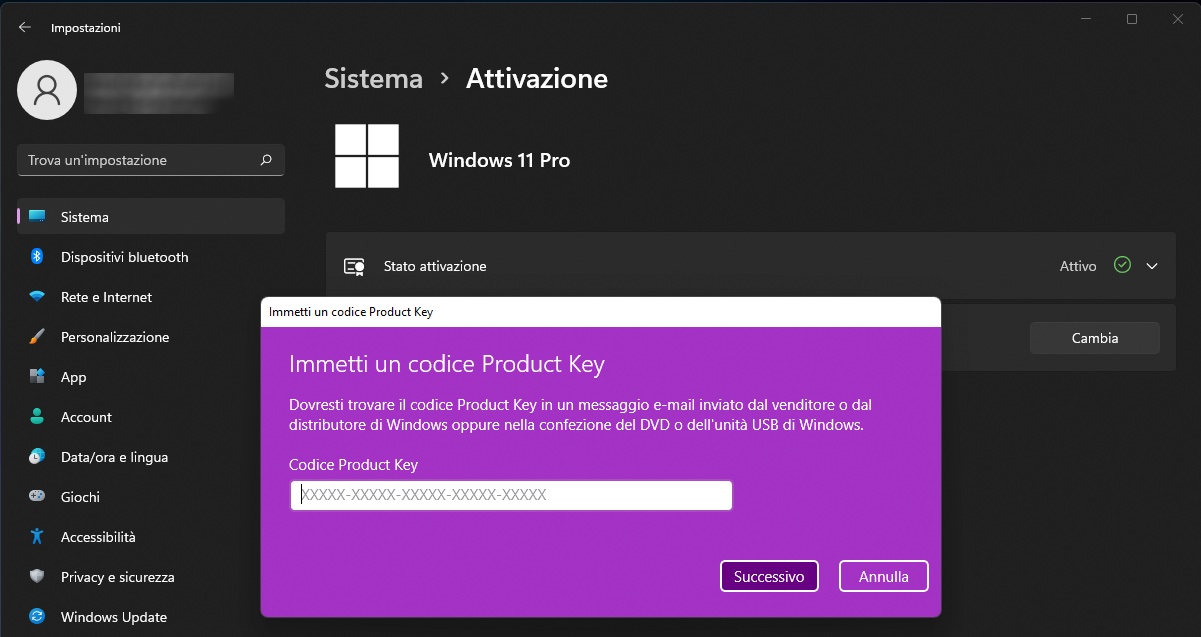Viewport: 1201px width, 637px height.
Task: Open Personalizzazione section
Action: click(x=114, y=337)
